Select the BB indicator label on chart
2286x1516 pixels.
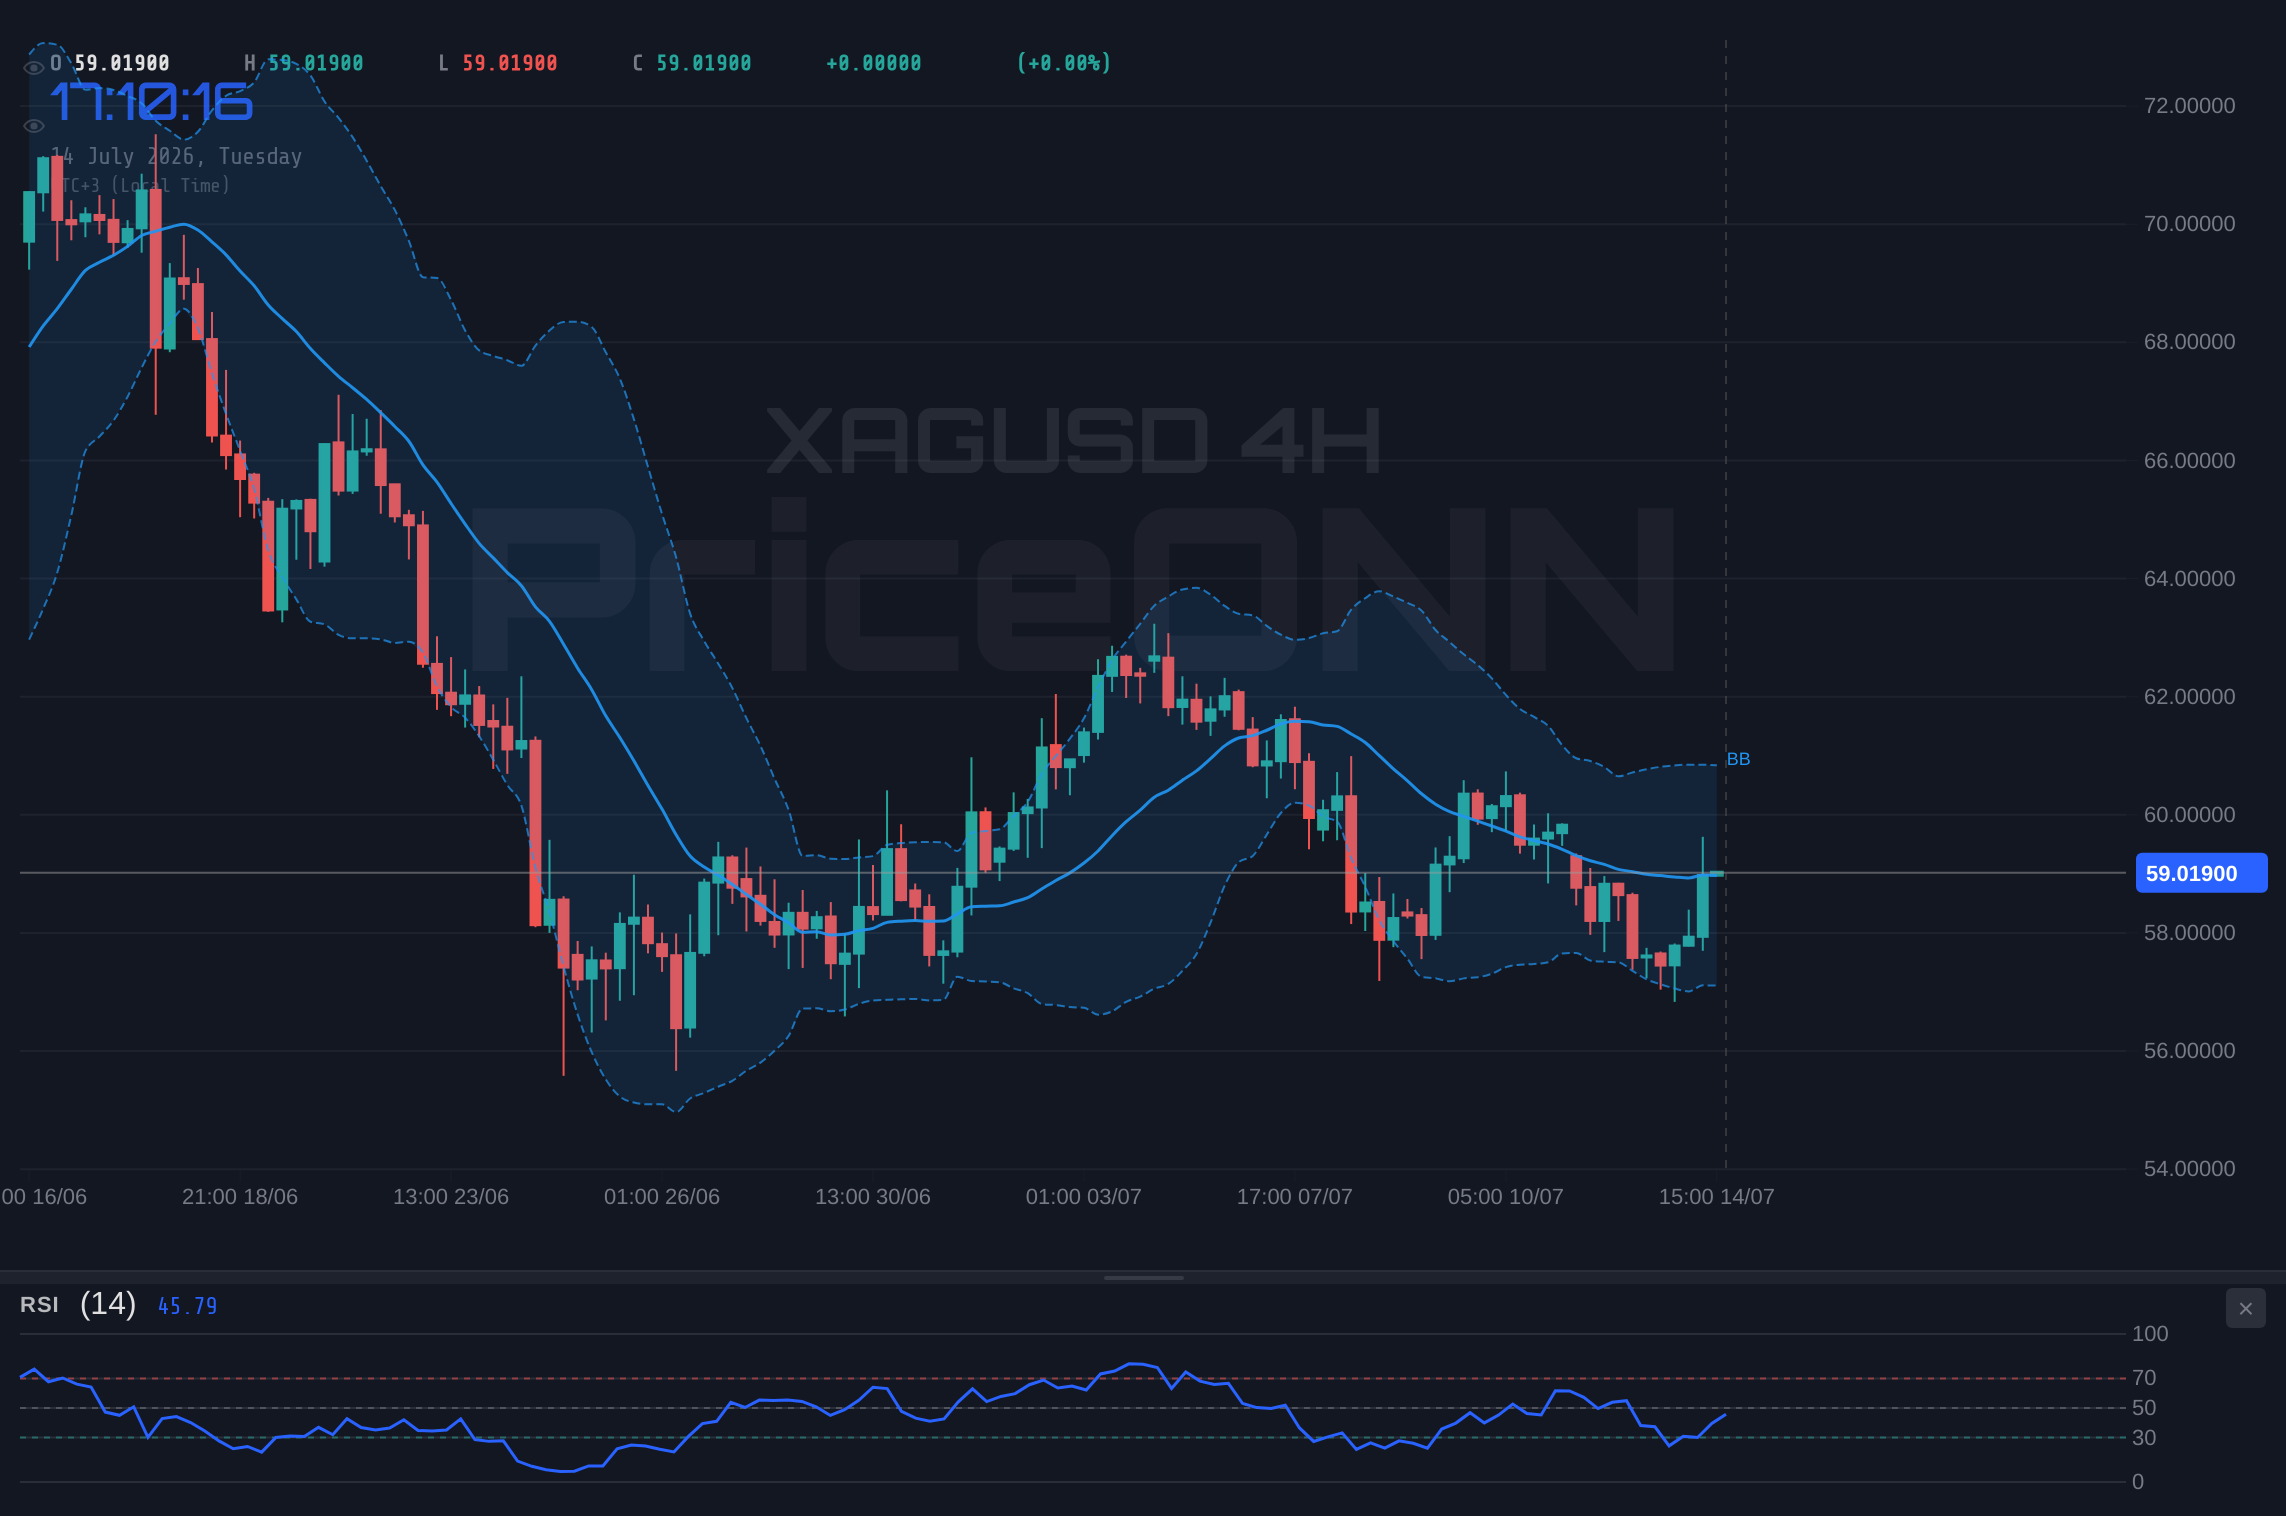tap(1738, 759)
